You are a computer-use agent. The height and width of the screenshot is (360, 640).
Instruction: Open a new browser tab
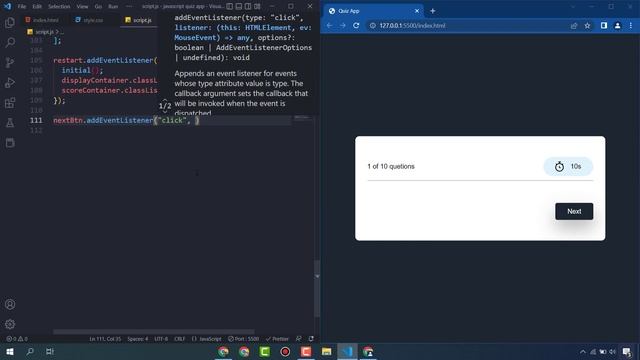432,11
